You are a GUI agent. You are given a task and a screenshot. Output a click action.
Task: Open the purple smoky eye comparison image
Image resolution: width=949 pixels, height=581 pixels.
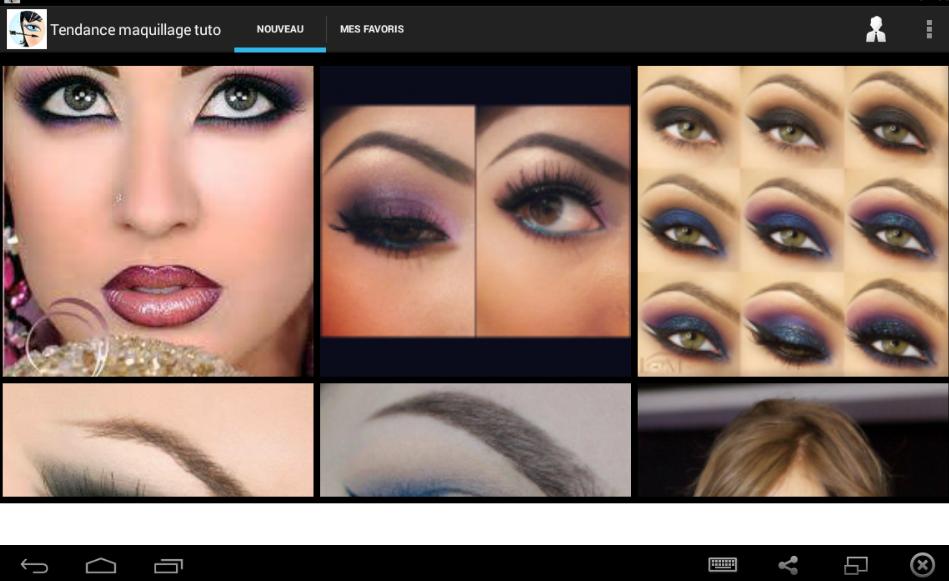(x=475, y=222)
